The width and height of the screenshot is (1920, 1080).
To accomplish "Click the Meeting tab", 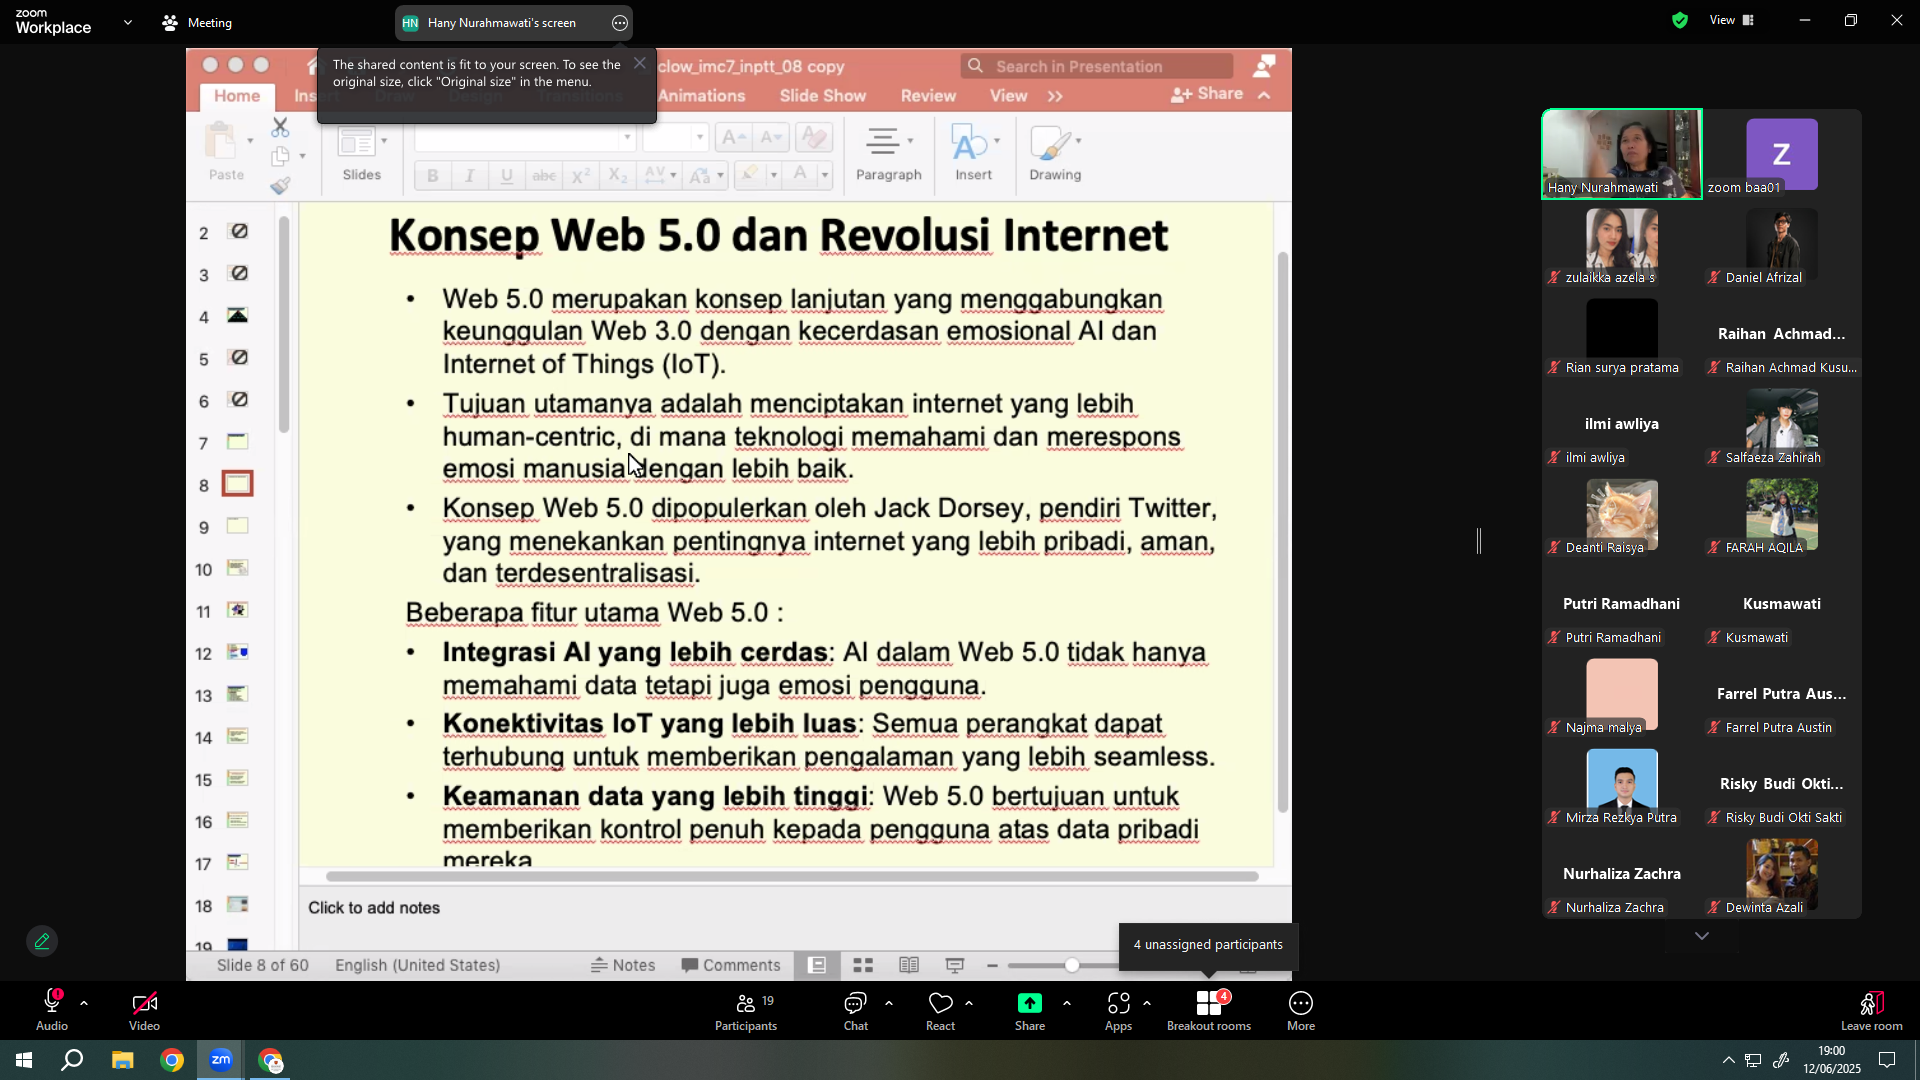I will [x=197, y=22].
